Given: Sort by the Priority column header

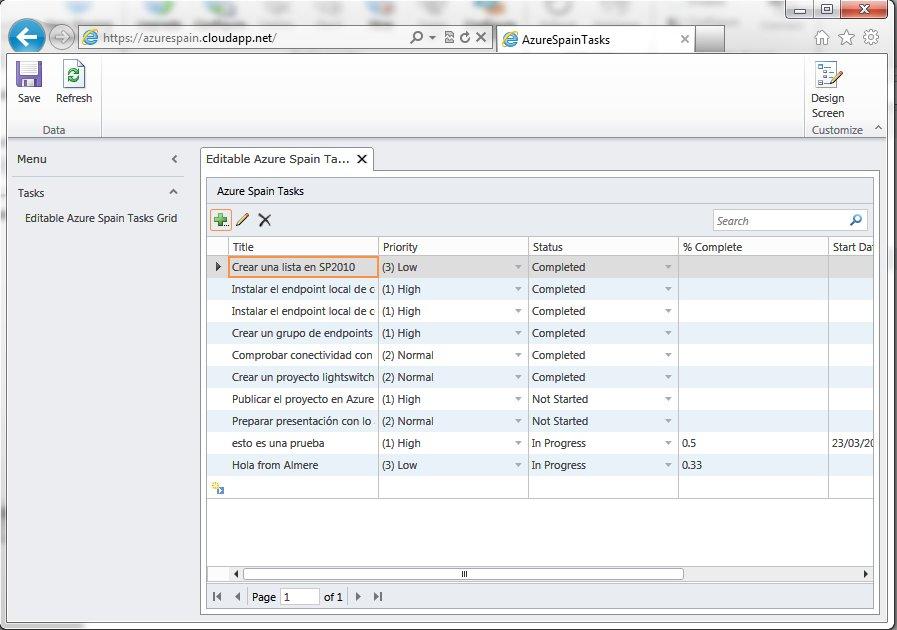Looking at the screenshot, I should 453,247.
